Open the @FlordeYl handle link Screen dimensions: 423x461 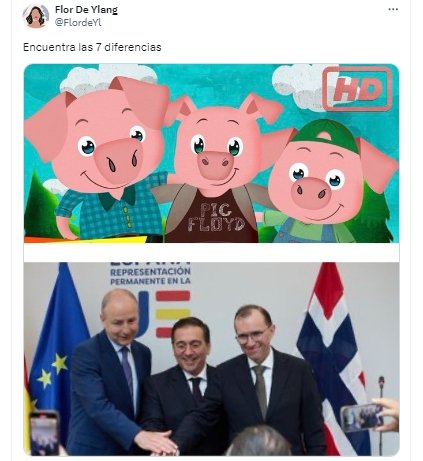tap(78, 23)
